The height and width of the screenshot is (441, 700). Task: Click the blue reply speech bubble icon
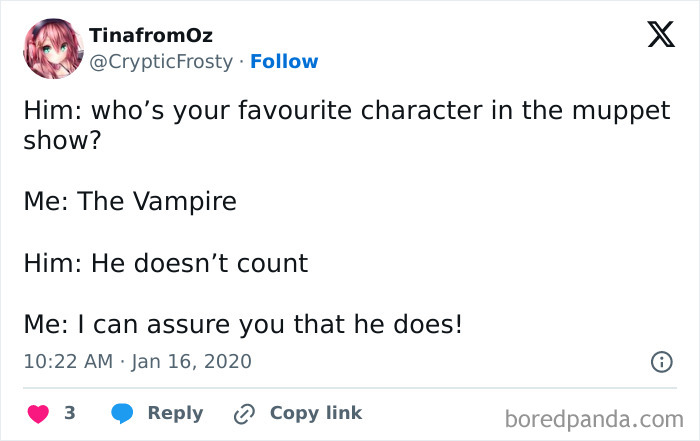coord(123,413)
